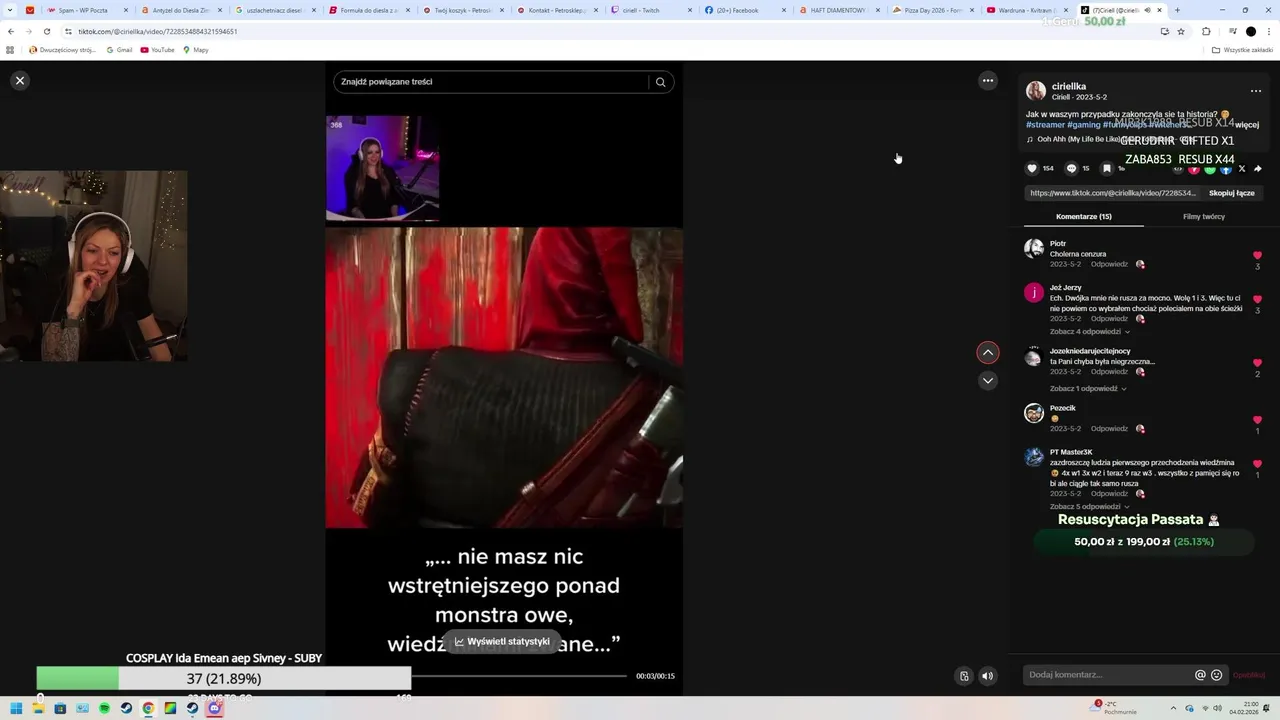Go to next video with down arrow
Viewport: 1280px width, 720px height.
coord(988,380)
